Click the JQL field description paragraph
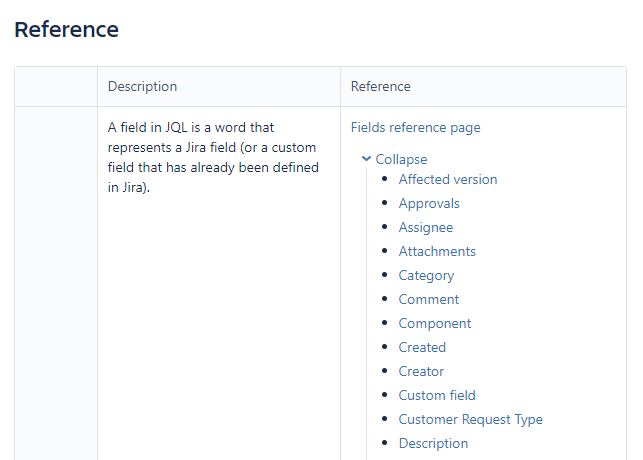Screen dimensions: 643x460 [x=213, y=157]
